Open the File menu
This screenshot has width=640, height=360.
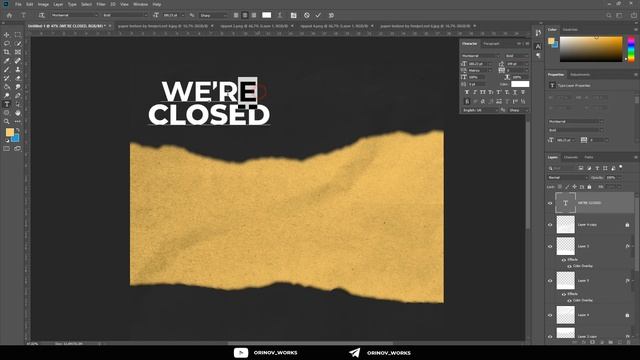pos(18,4)
